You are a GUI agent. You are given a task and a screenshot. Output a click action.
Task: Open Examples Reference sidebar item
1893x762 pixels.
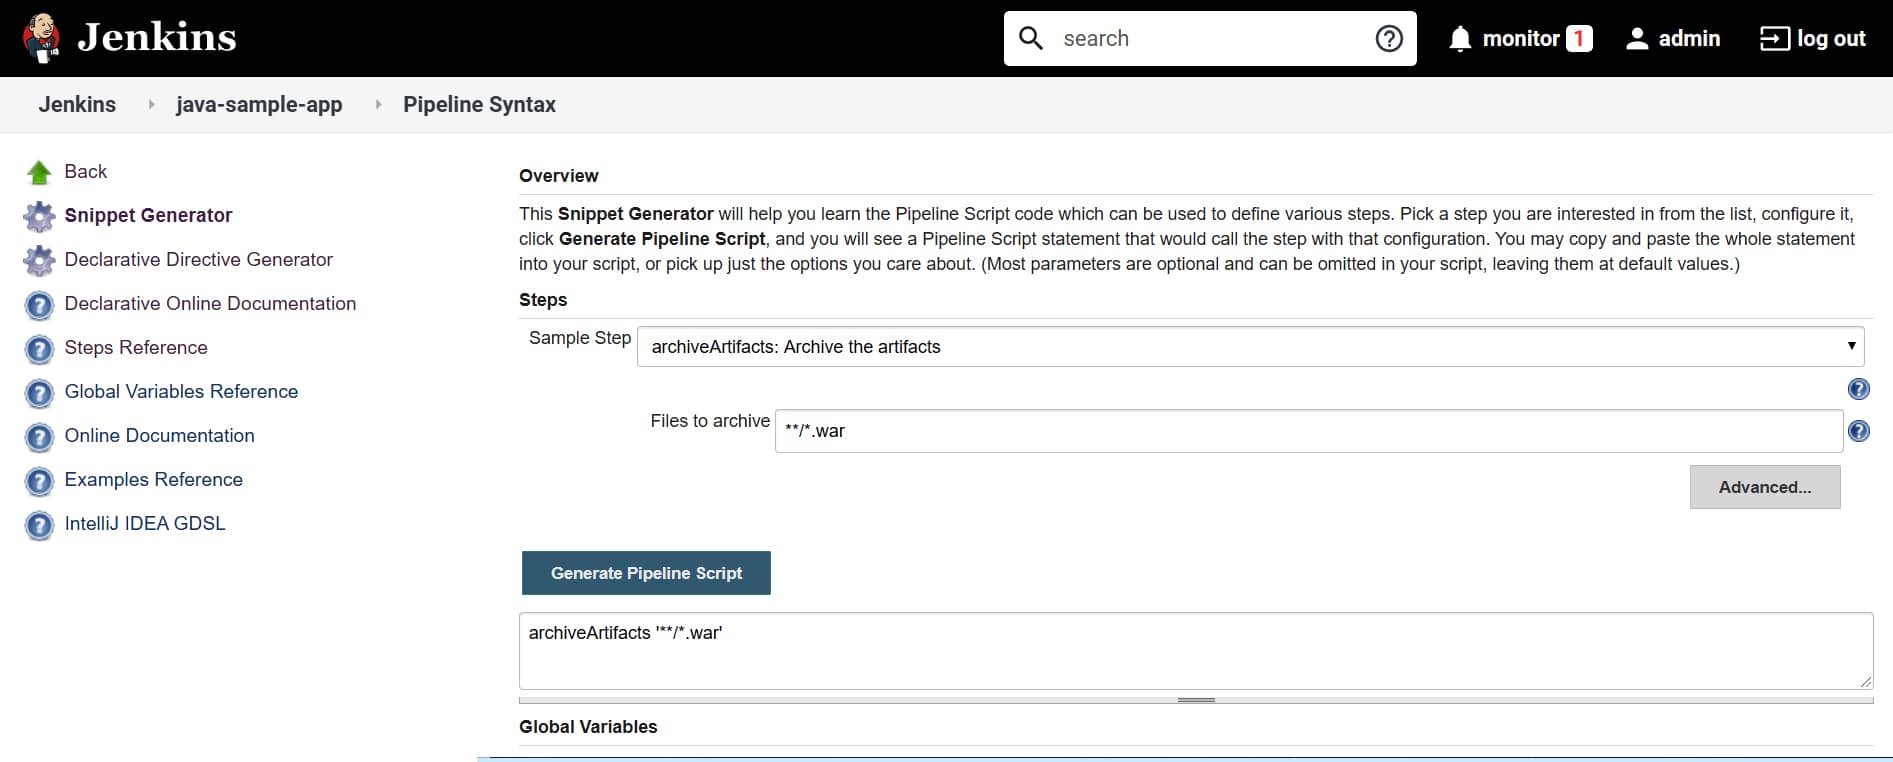(153, 480)
